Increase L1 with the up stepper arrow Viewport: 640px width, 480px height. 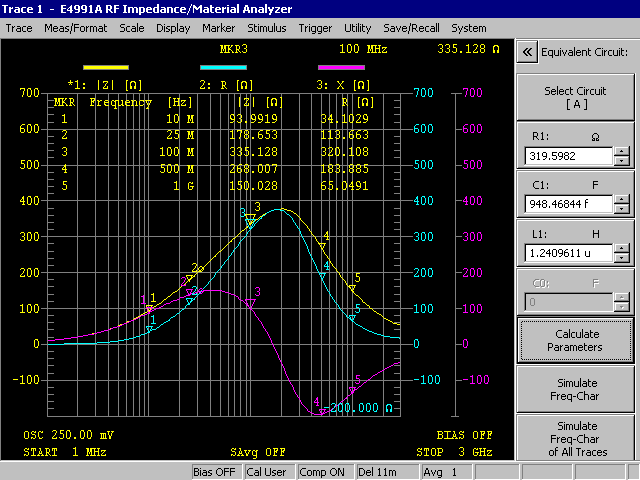point(622,249)
